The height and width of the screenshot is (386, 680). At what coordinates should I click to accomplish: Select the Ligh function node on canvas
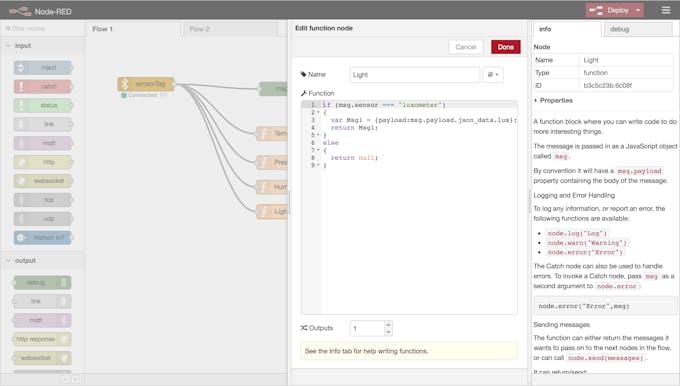272,211
